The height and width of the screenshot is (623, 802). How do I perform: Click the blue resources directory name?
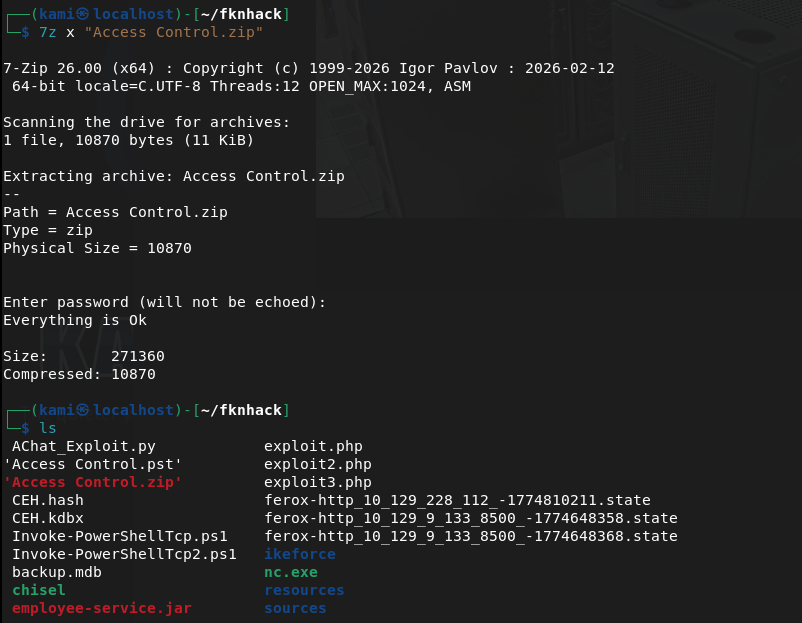(x=304, y=590)
